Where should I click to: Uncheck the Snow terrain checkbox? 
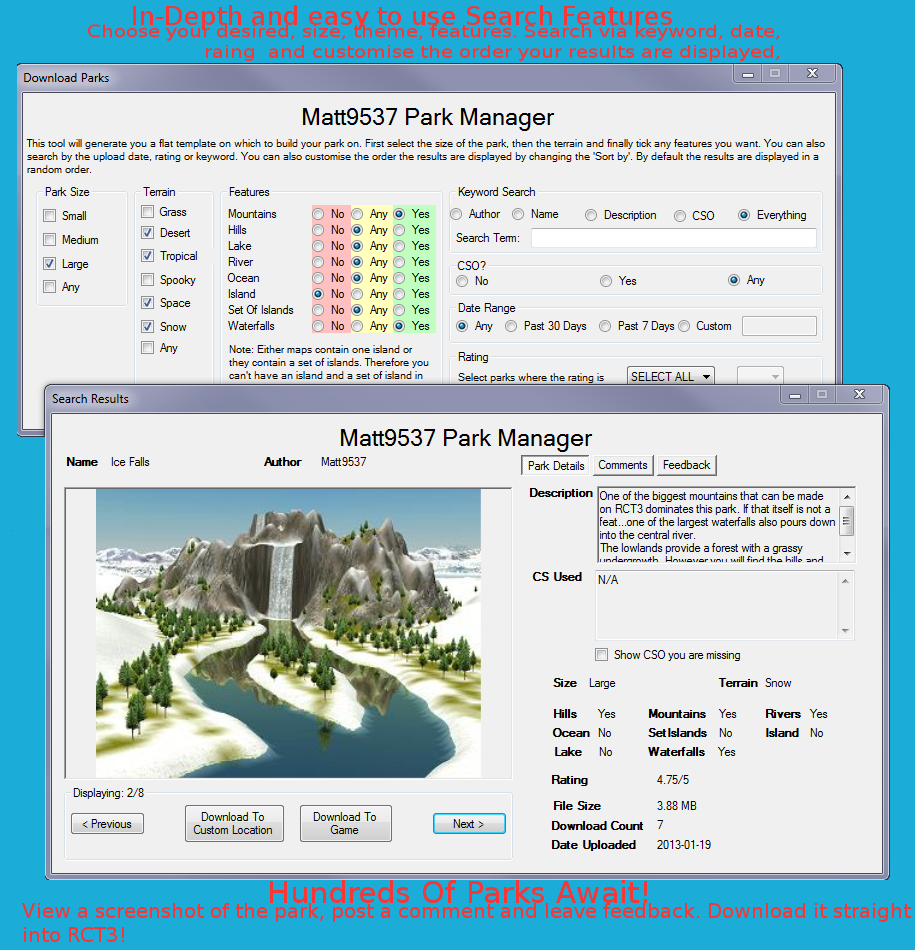(x=147, y=327)
